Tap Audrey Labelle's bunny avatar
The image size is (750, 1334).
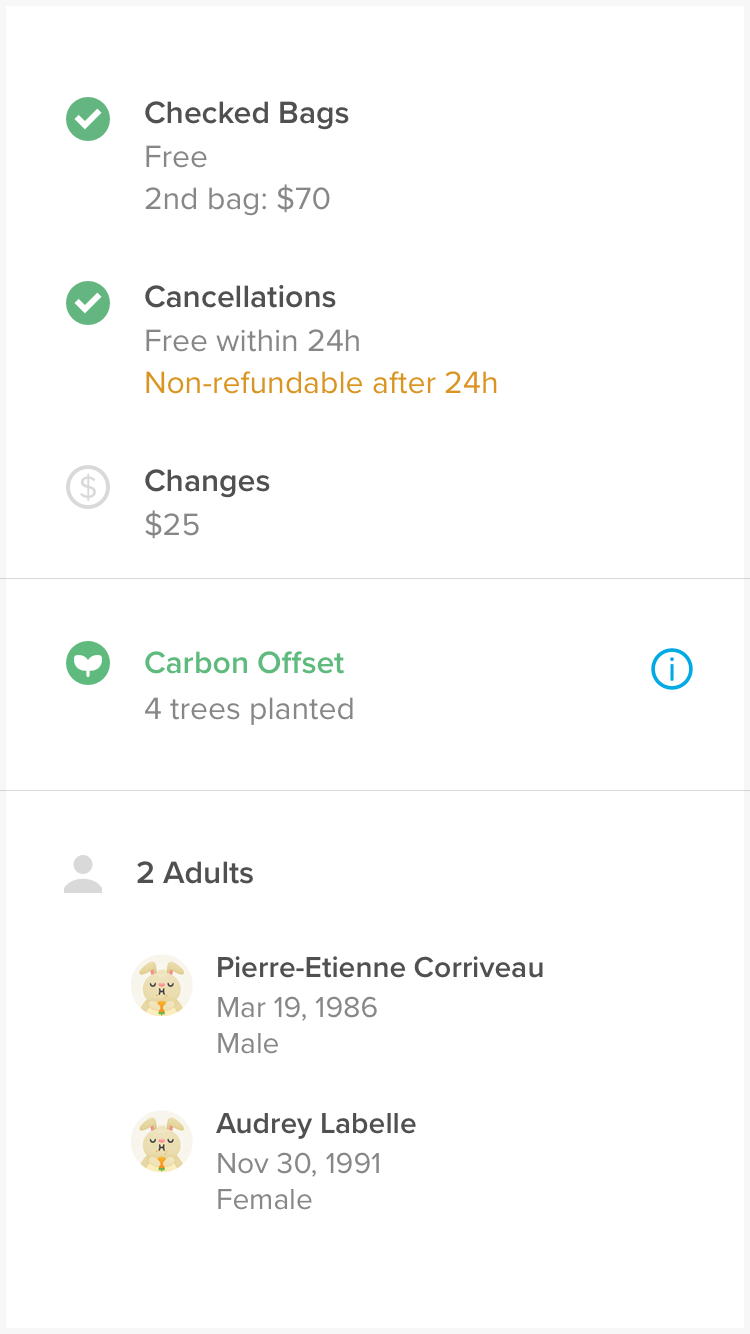pos(162,1141)
